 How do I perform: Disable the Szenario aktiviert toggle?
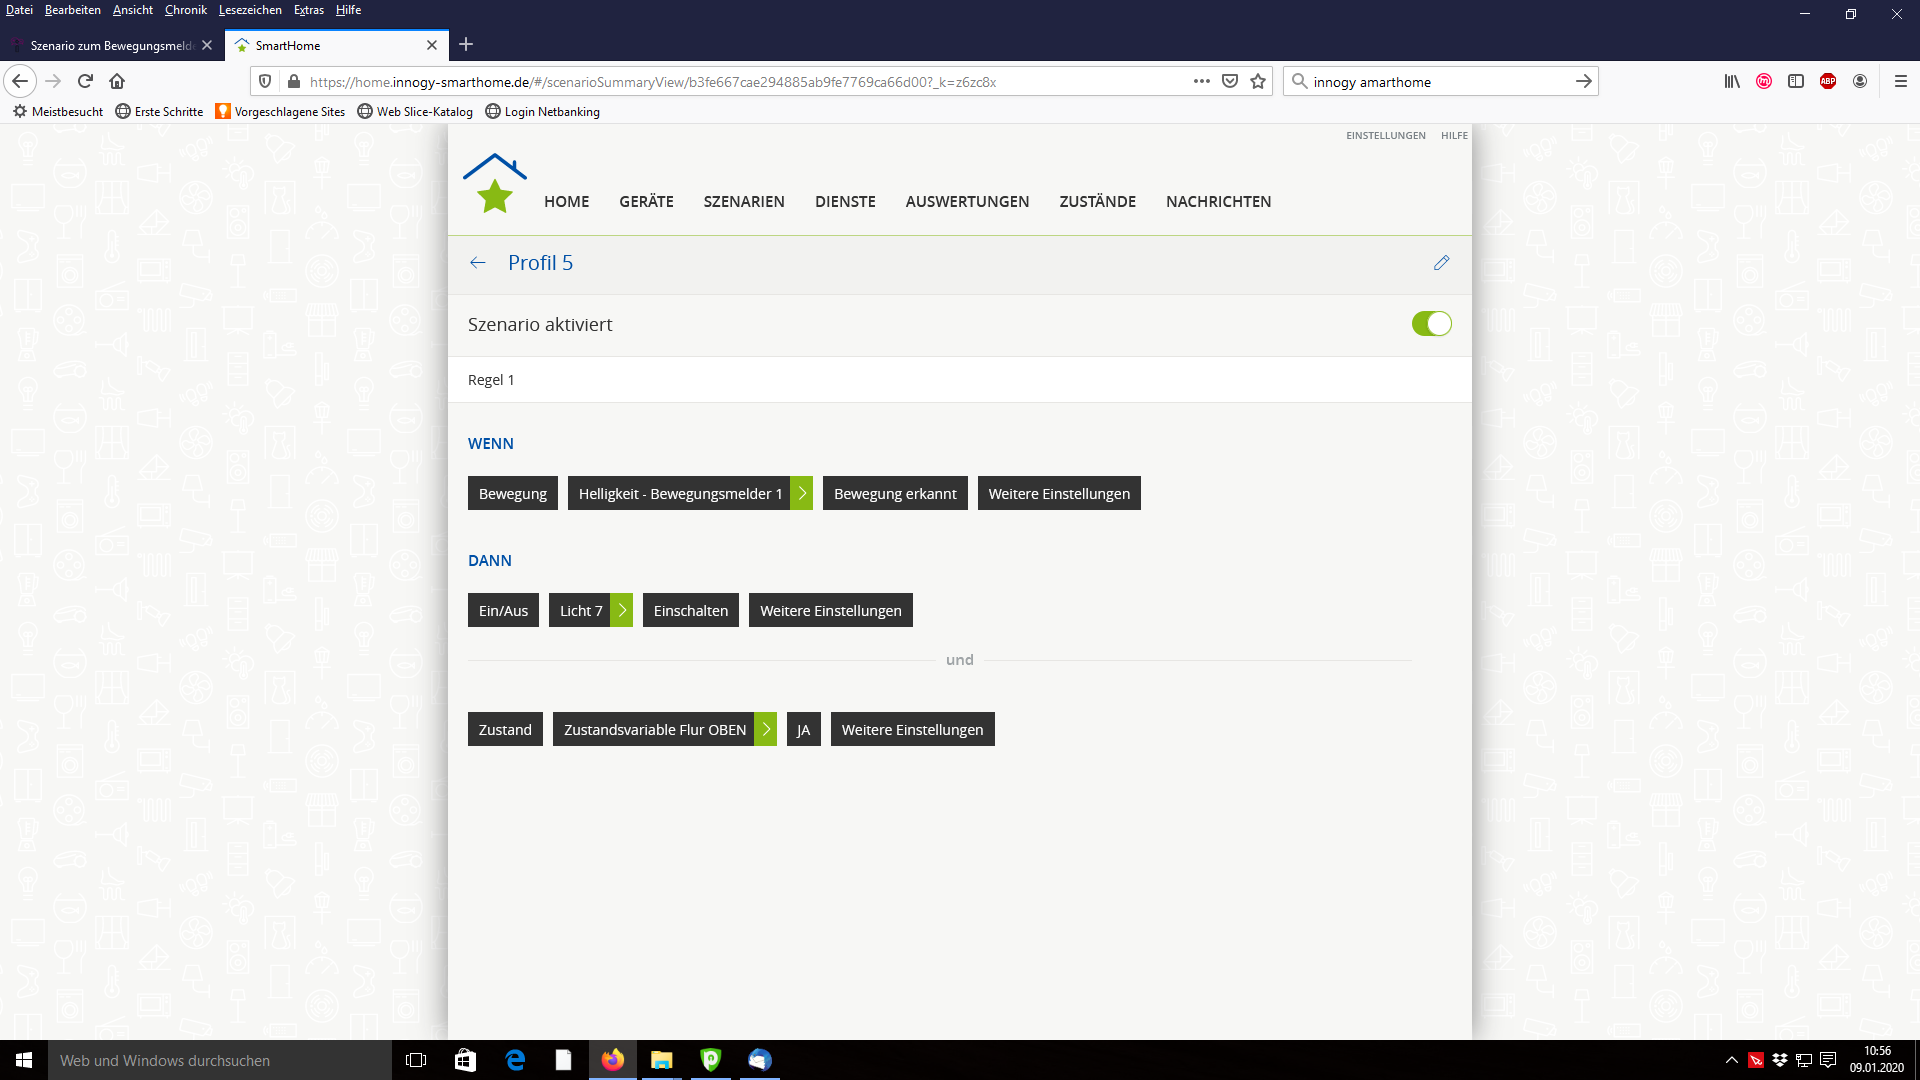coord(1431,324)
